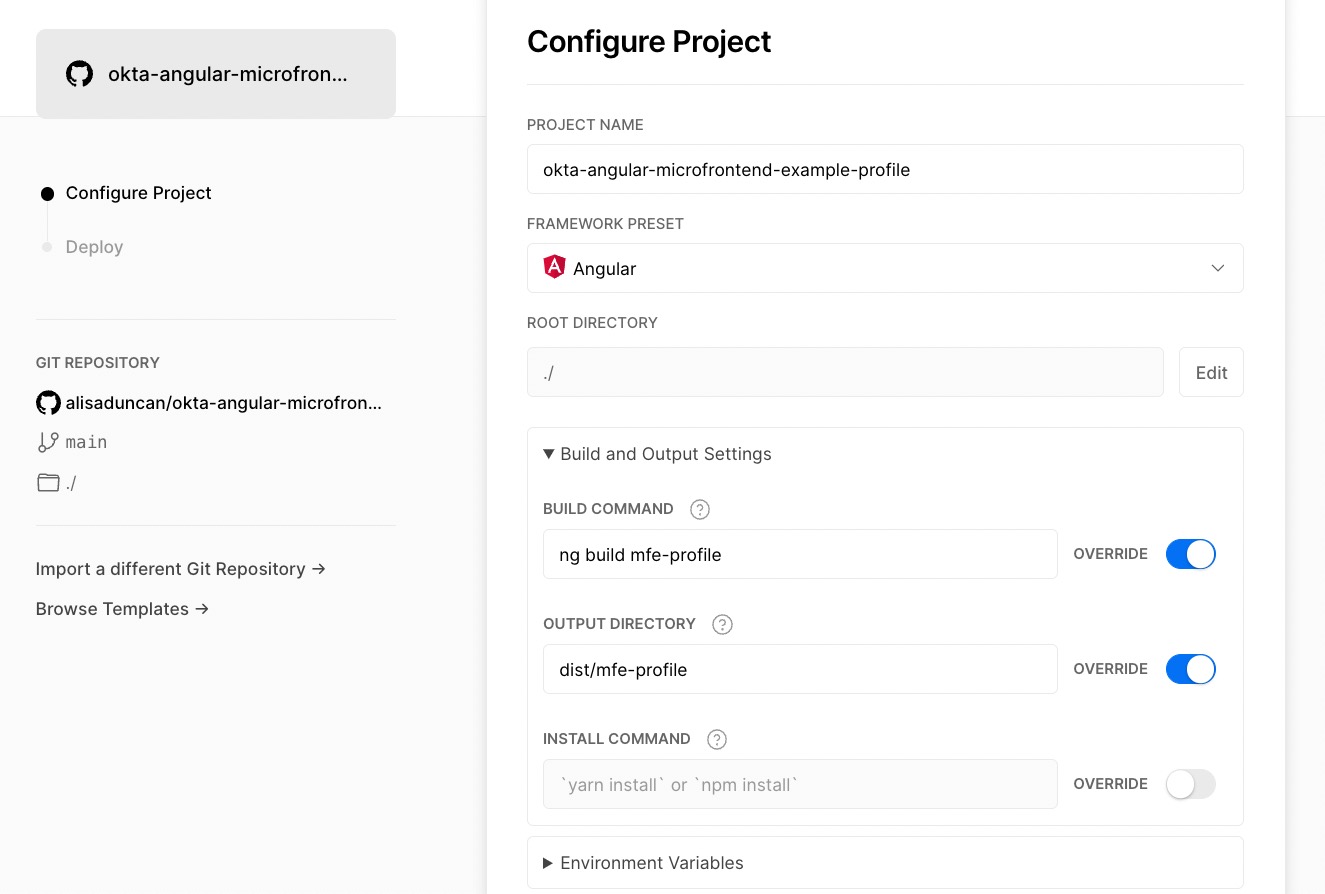Enable the Install Command override toggle
This screenshot has width=1325, height=894.
[1190, 784]
